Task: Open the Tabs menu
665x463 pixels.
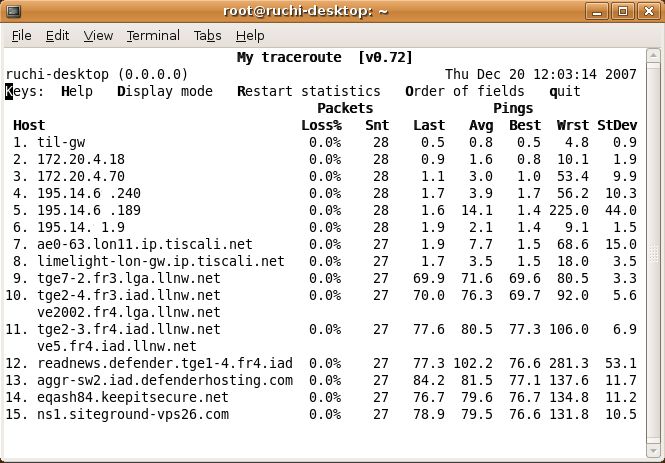Action: (207, 36)
